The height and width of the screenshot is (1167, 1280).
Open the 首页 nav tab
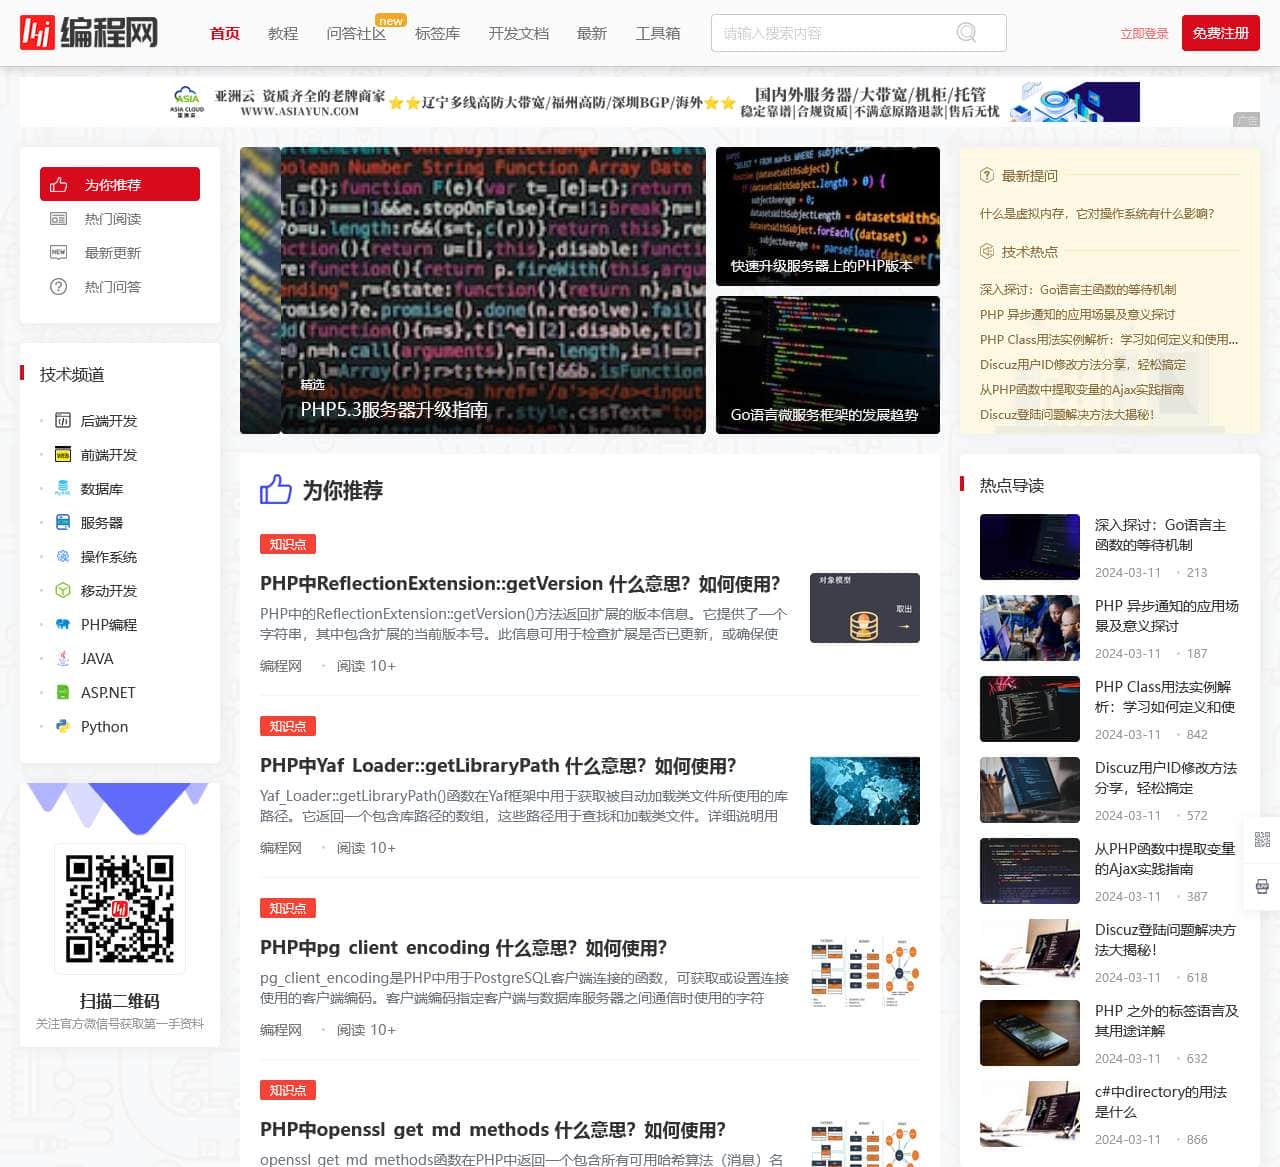225,33
